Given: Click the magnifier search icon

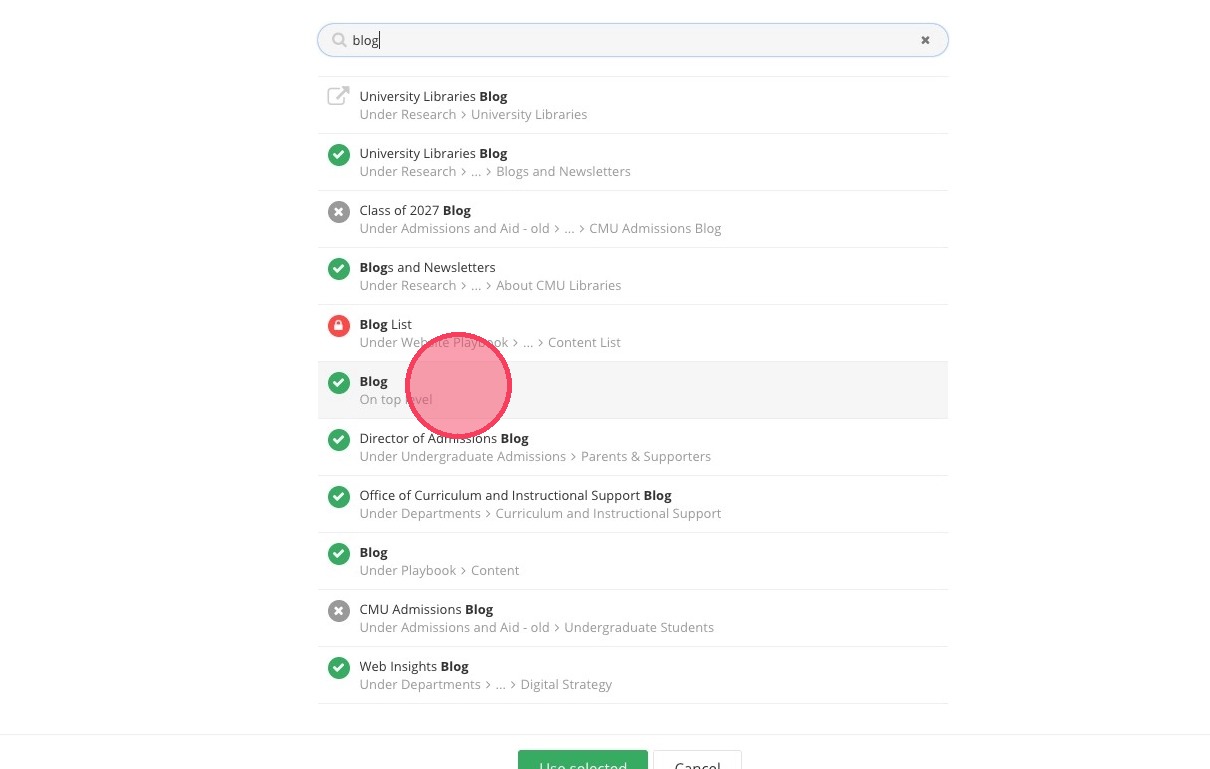Looking at the screenshot, I should tap(339, 41).
